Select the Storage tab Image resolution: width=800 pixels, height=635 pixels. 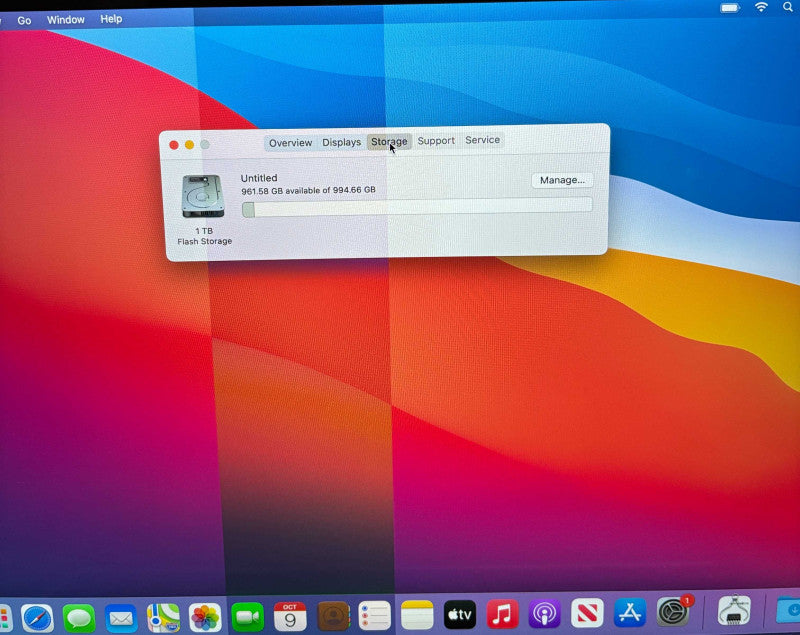(389, 141)
